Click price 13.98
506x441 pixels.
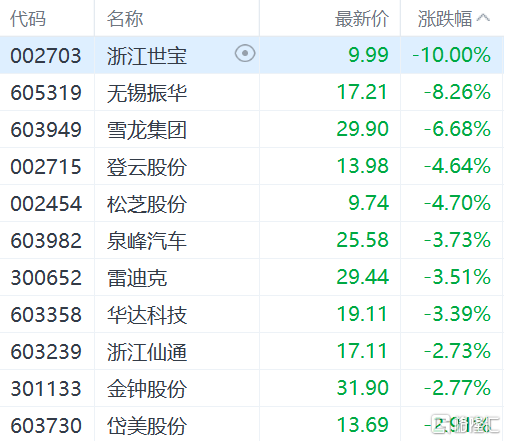pyautogui.click(x=362, y=166)
